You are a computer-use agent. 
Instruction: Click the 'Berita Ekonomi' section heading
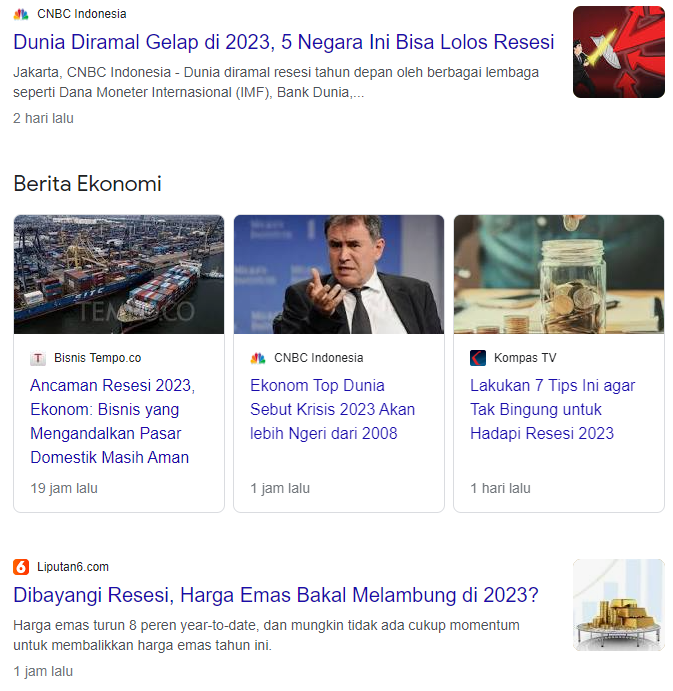click(87, 184)
